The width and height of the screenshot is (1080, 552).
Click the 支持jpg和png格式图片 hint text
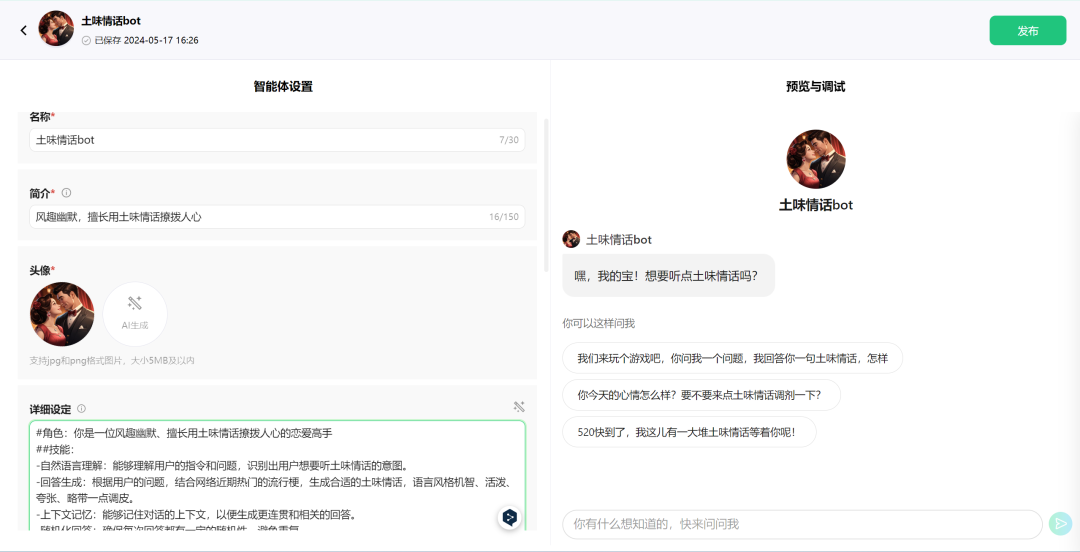point(112,360)
